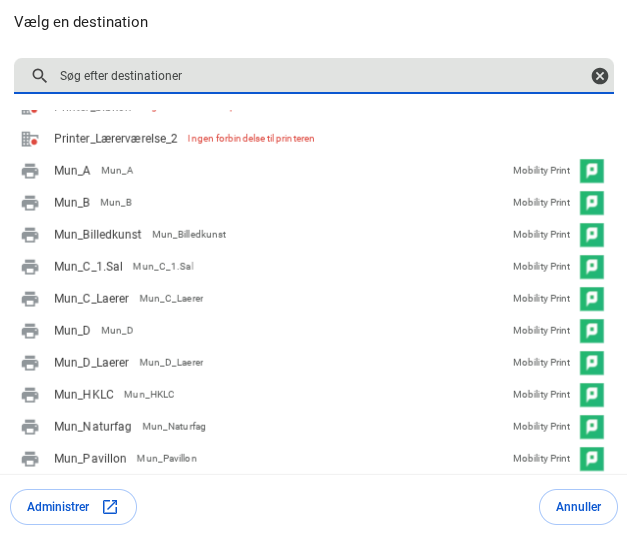Select the Mun_C_1.Sal printer
The height and width of the screenshot is (538, 627).
(88, 267)
